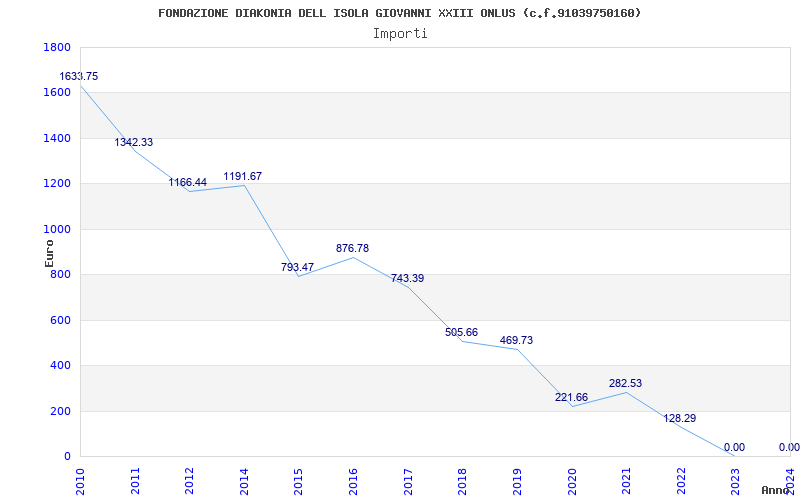Image resolution: width=800 pixels, height=500 pixels.
Task: Click the 0 y-axis tick label
Action: tap(67, 457)
